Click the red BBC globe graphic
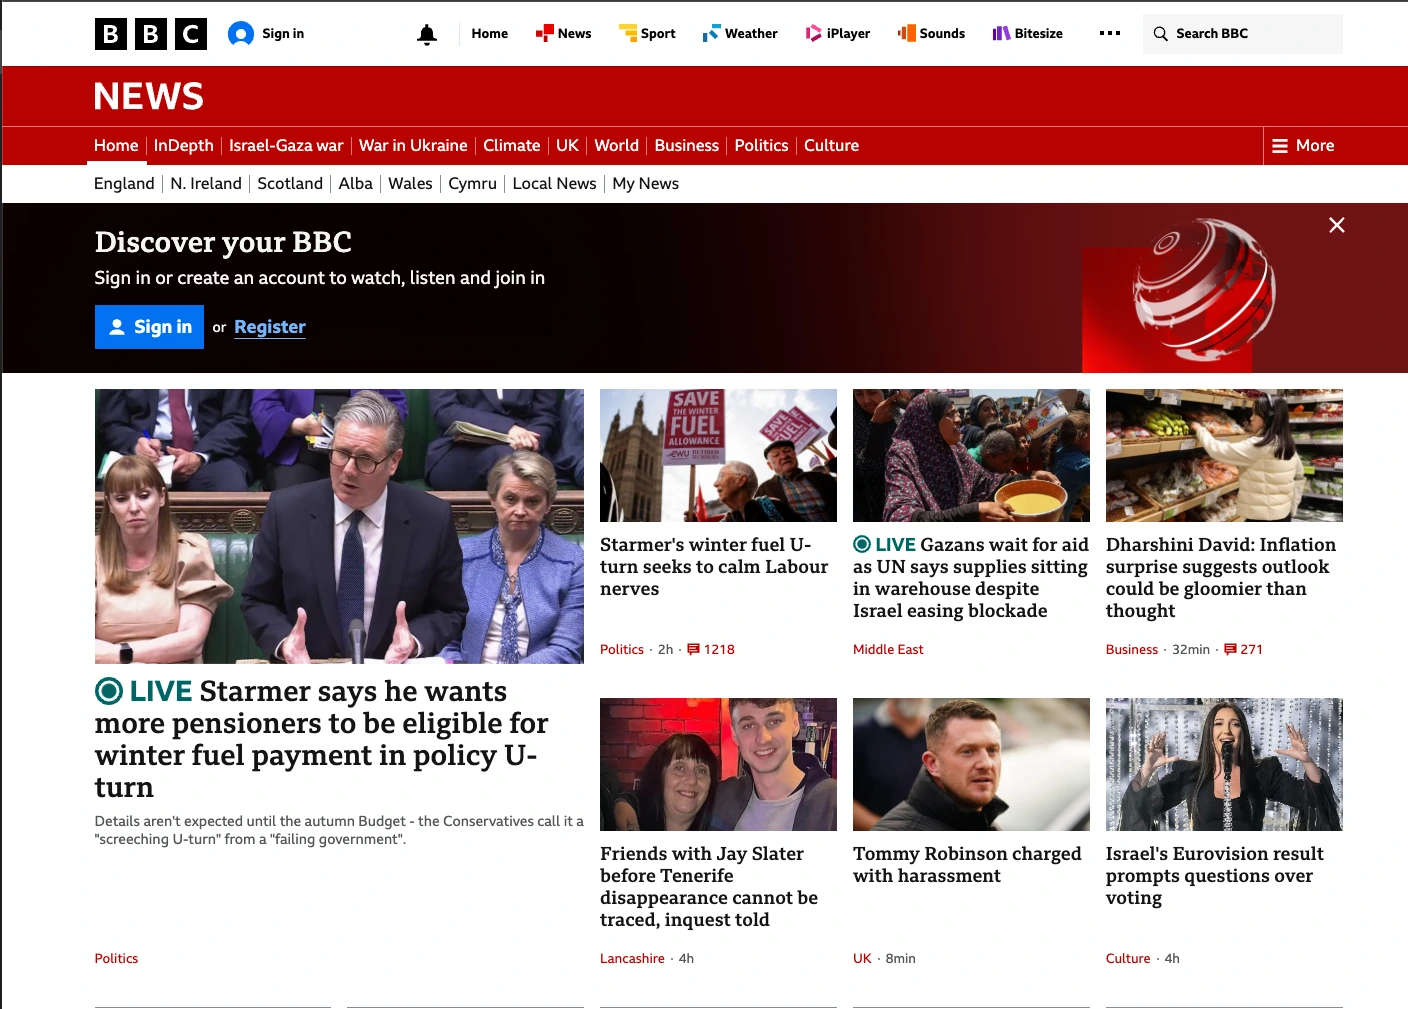Viewport: 1408px width, 1009px height. coord(1203,290)
